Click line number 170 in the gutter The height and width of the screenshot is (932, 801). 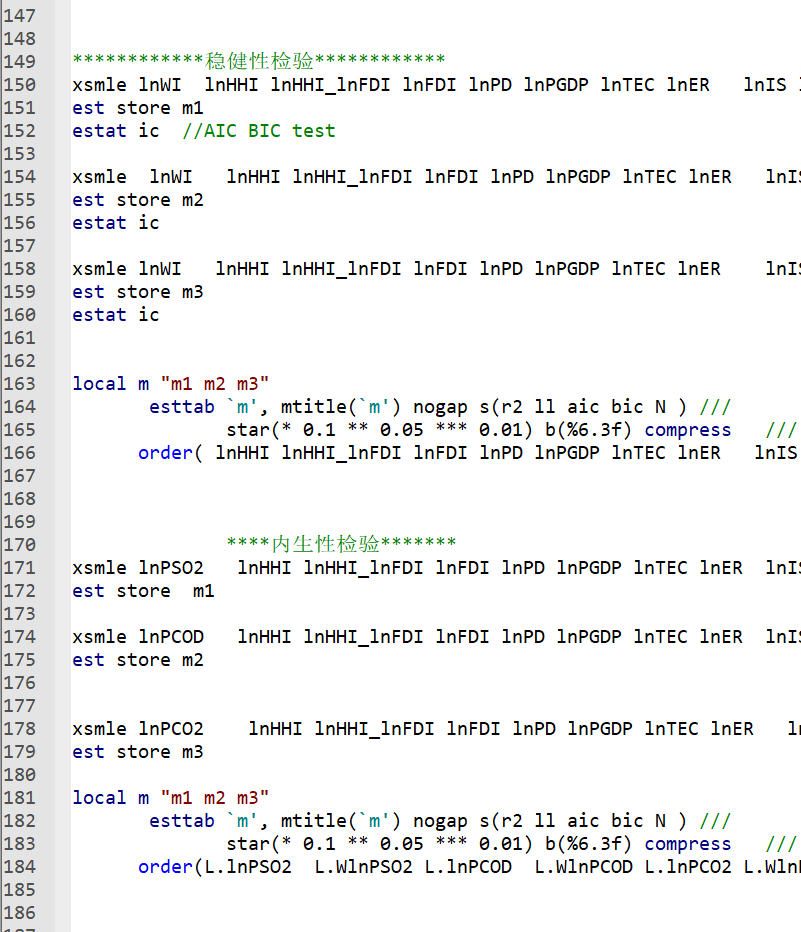pyautogui.click(x=20, y=545)
